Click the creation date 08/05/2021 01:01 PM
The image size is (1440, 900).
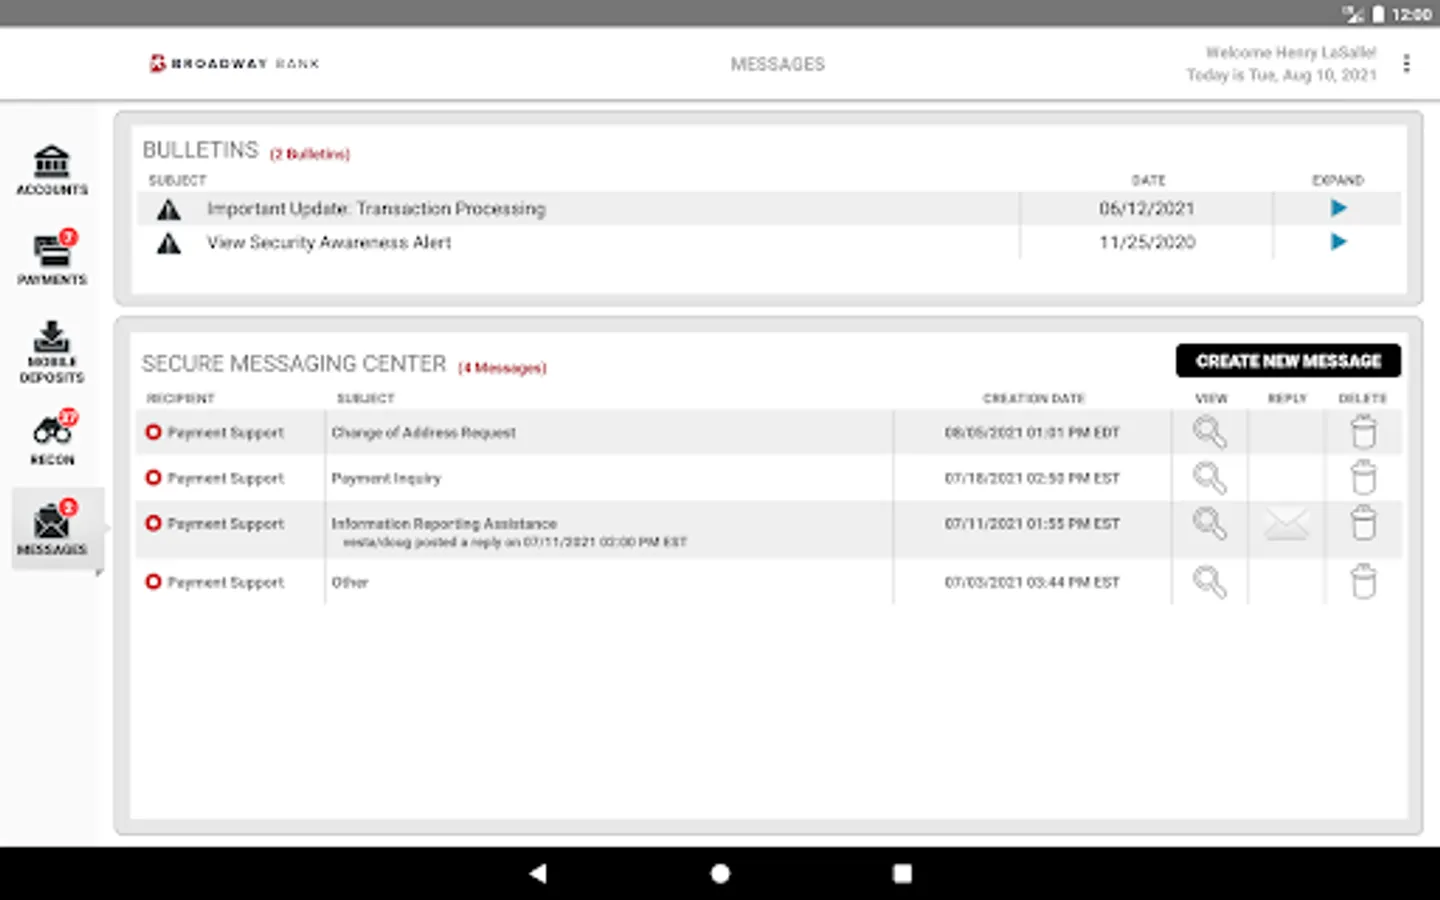tap(1032, 432)
